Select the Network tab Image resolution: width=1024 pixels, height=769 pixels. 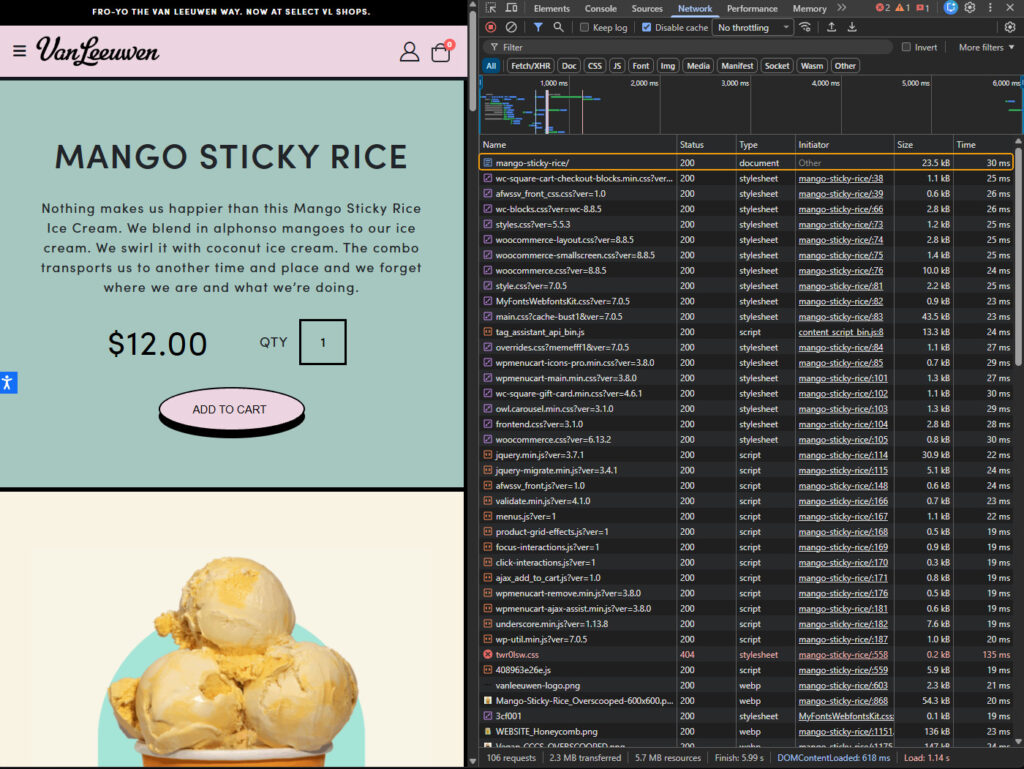(x=695, y=8)
